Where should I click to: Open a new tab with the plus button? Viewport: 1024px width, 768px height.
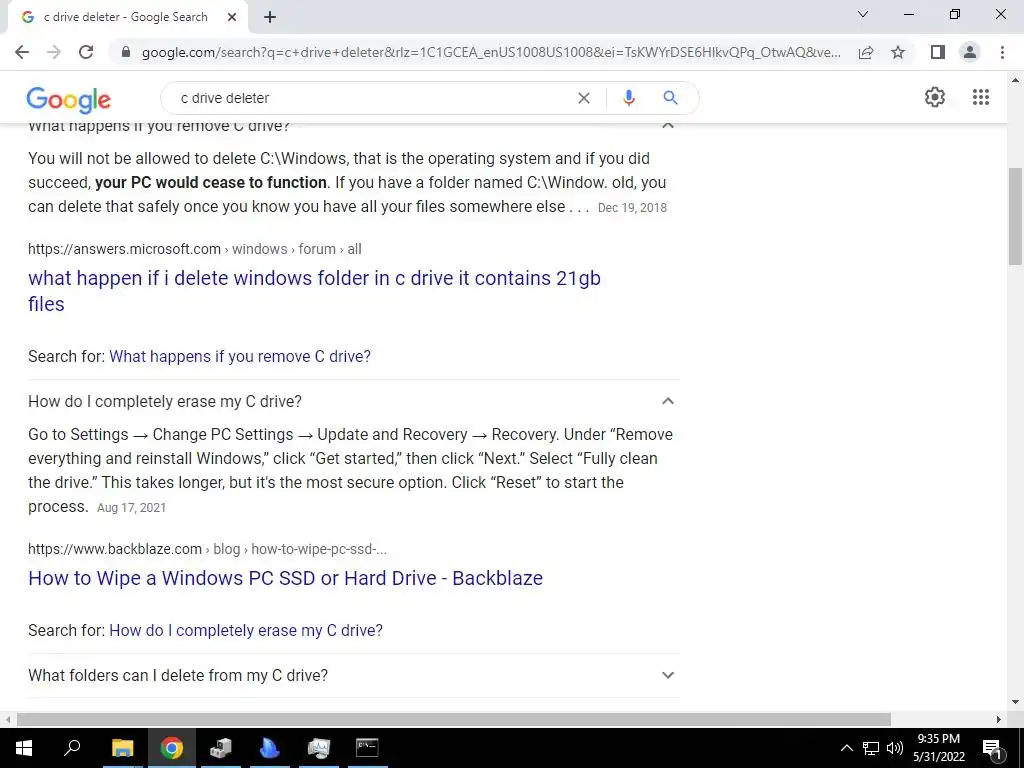[x=270, y=18]
